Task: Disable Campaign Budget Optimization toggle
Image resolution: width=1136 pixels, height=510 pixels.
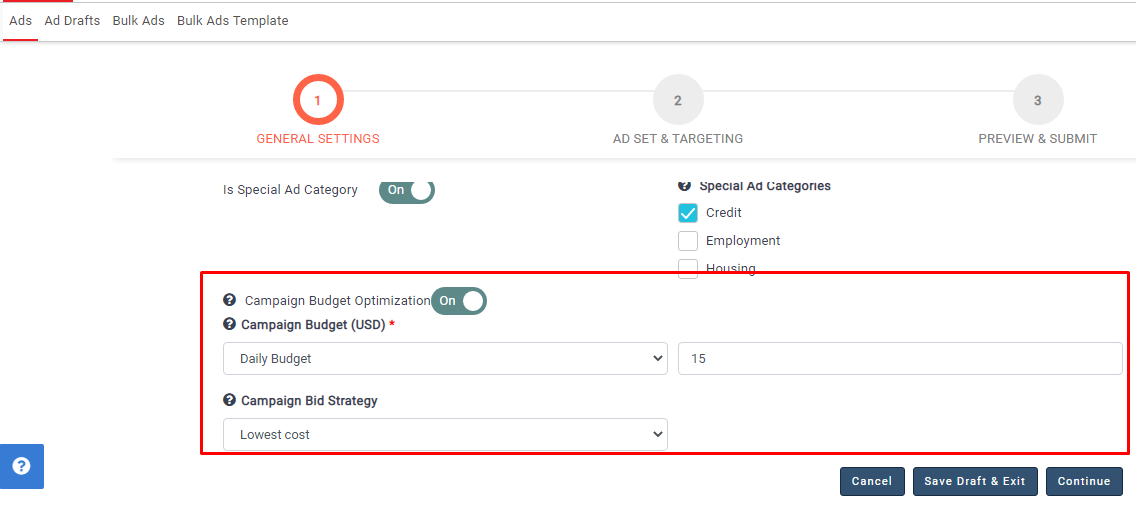Action: pyautogui.click(x=458, y=301)
